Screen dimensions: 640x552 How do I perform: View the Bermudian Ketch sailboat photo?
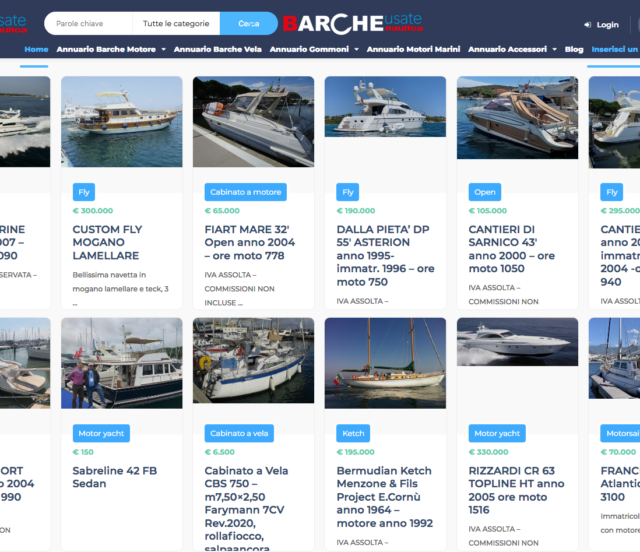click(385, 363)
